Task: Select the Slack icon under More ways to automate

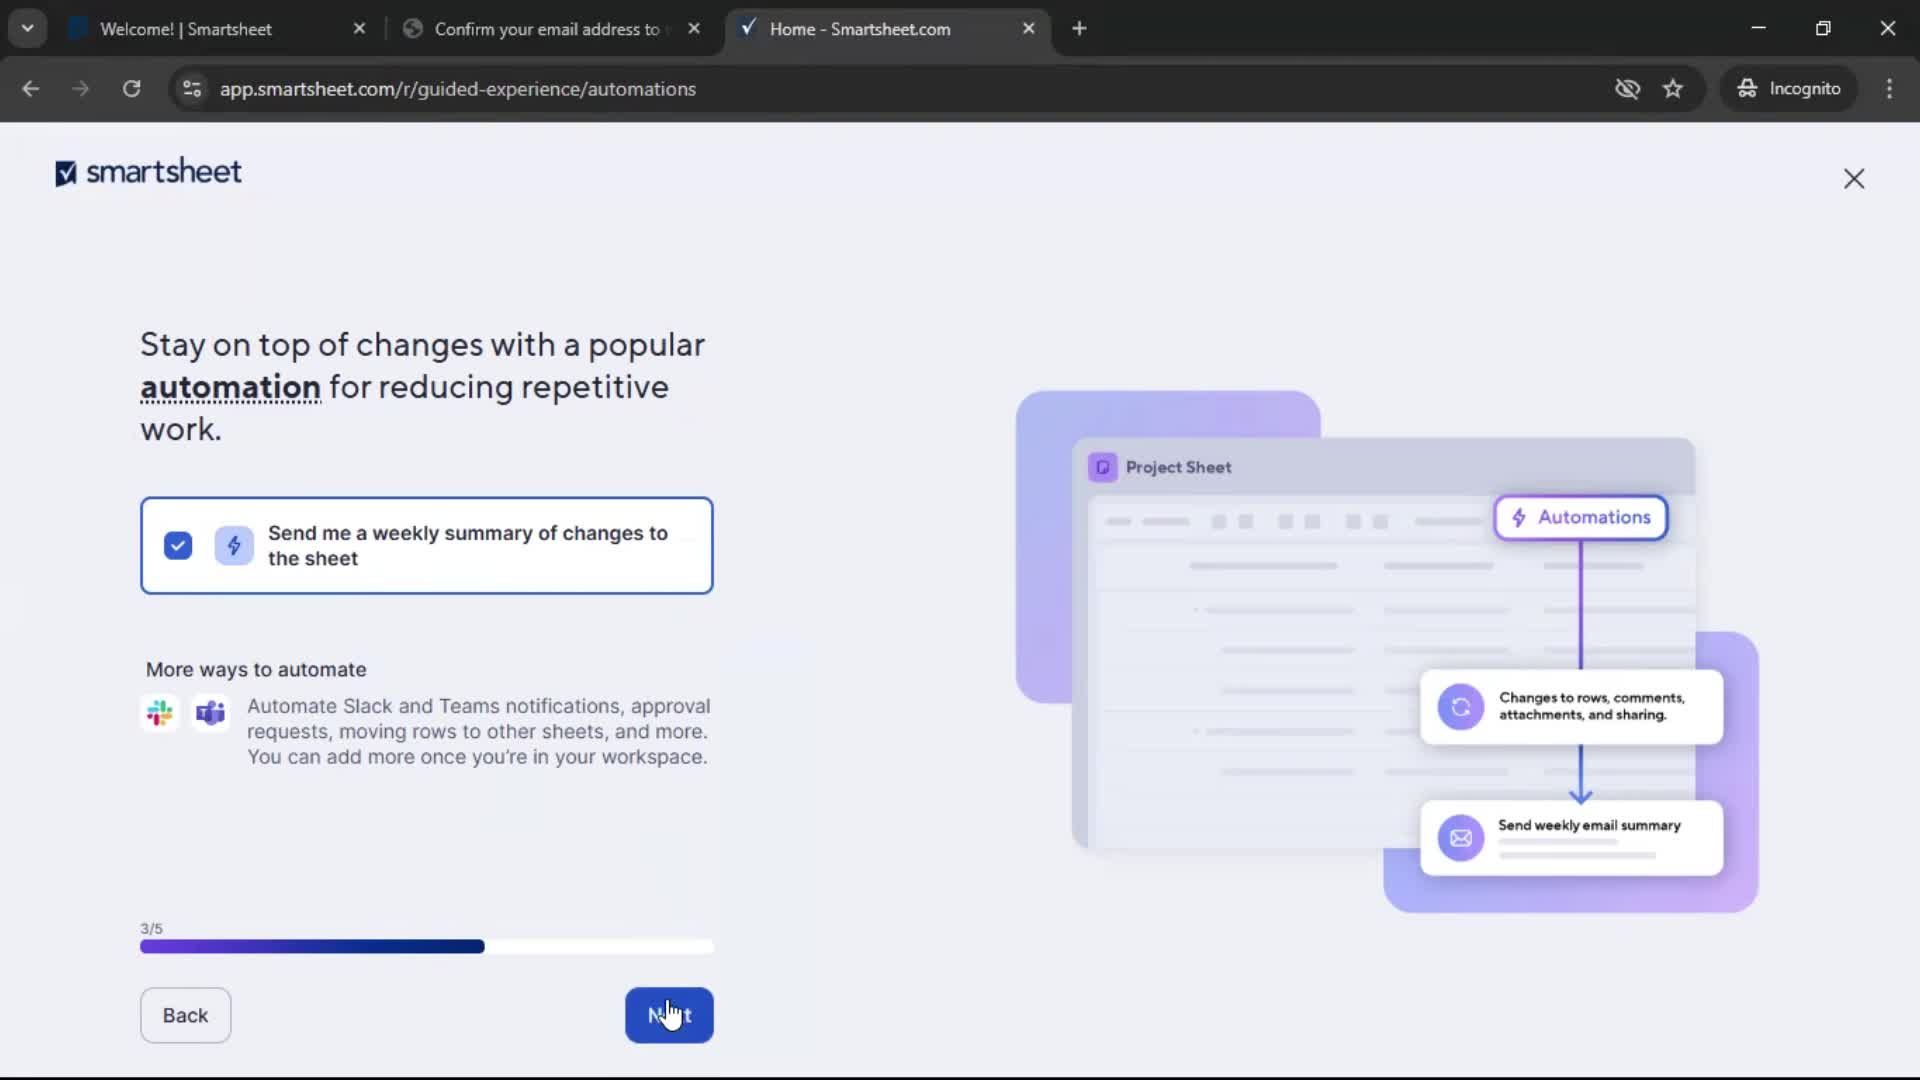Action: (x=160, y=713)
